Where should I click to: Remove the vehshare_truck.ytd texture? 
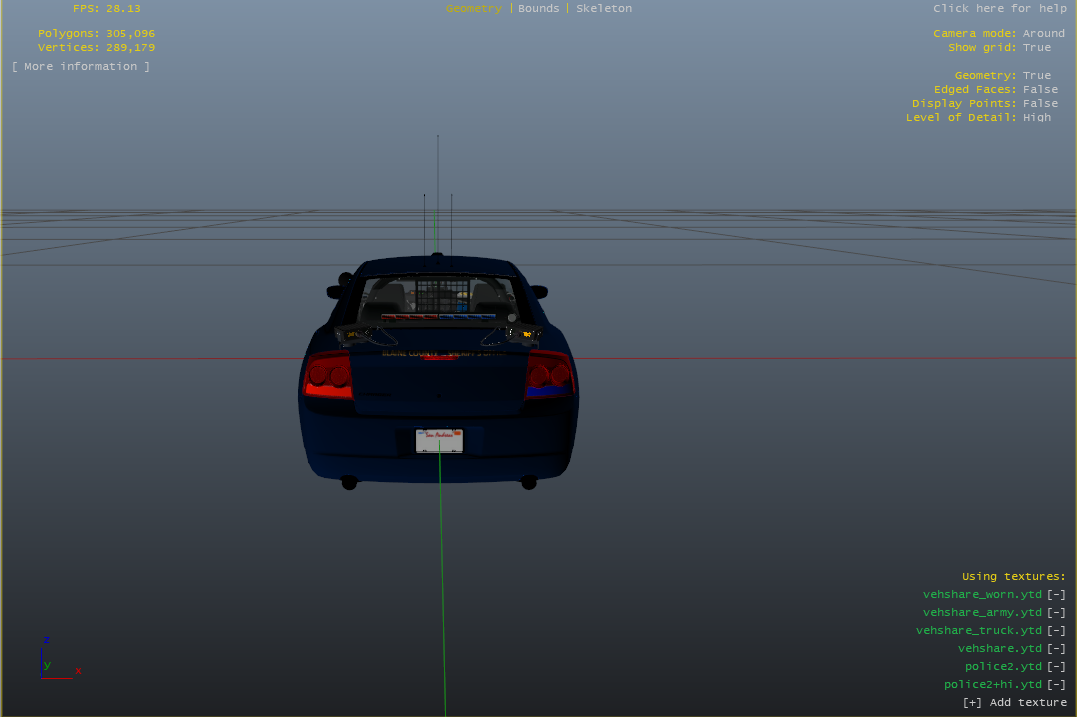click(x=1056, y=630)
